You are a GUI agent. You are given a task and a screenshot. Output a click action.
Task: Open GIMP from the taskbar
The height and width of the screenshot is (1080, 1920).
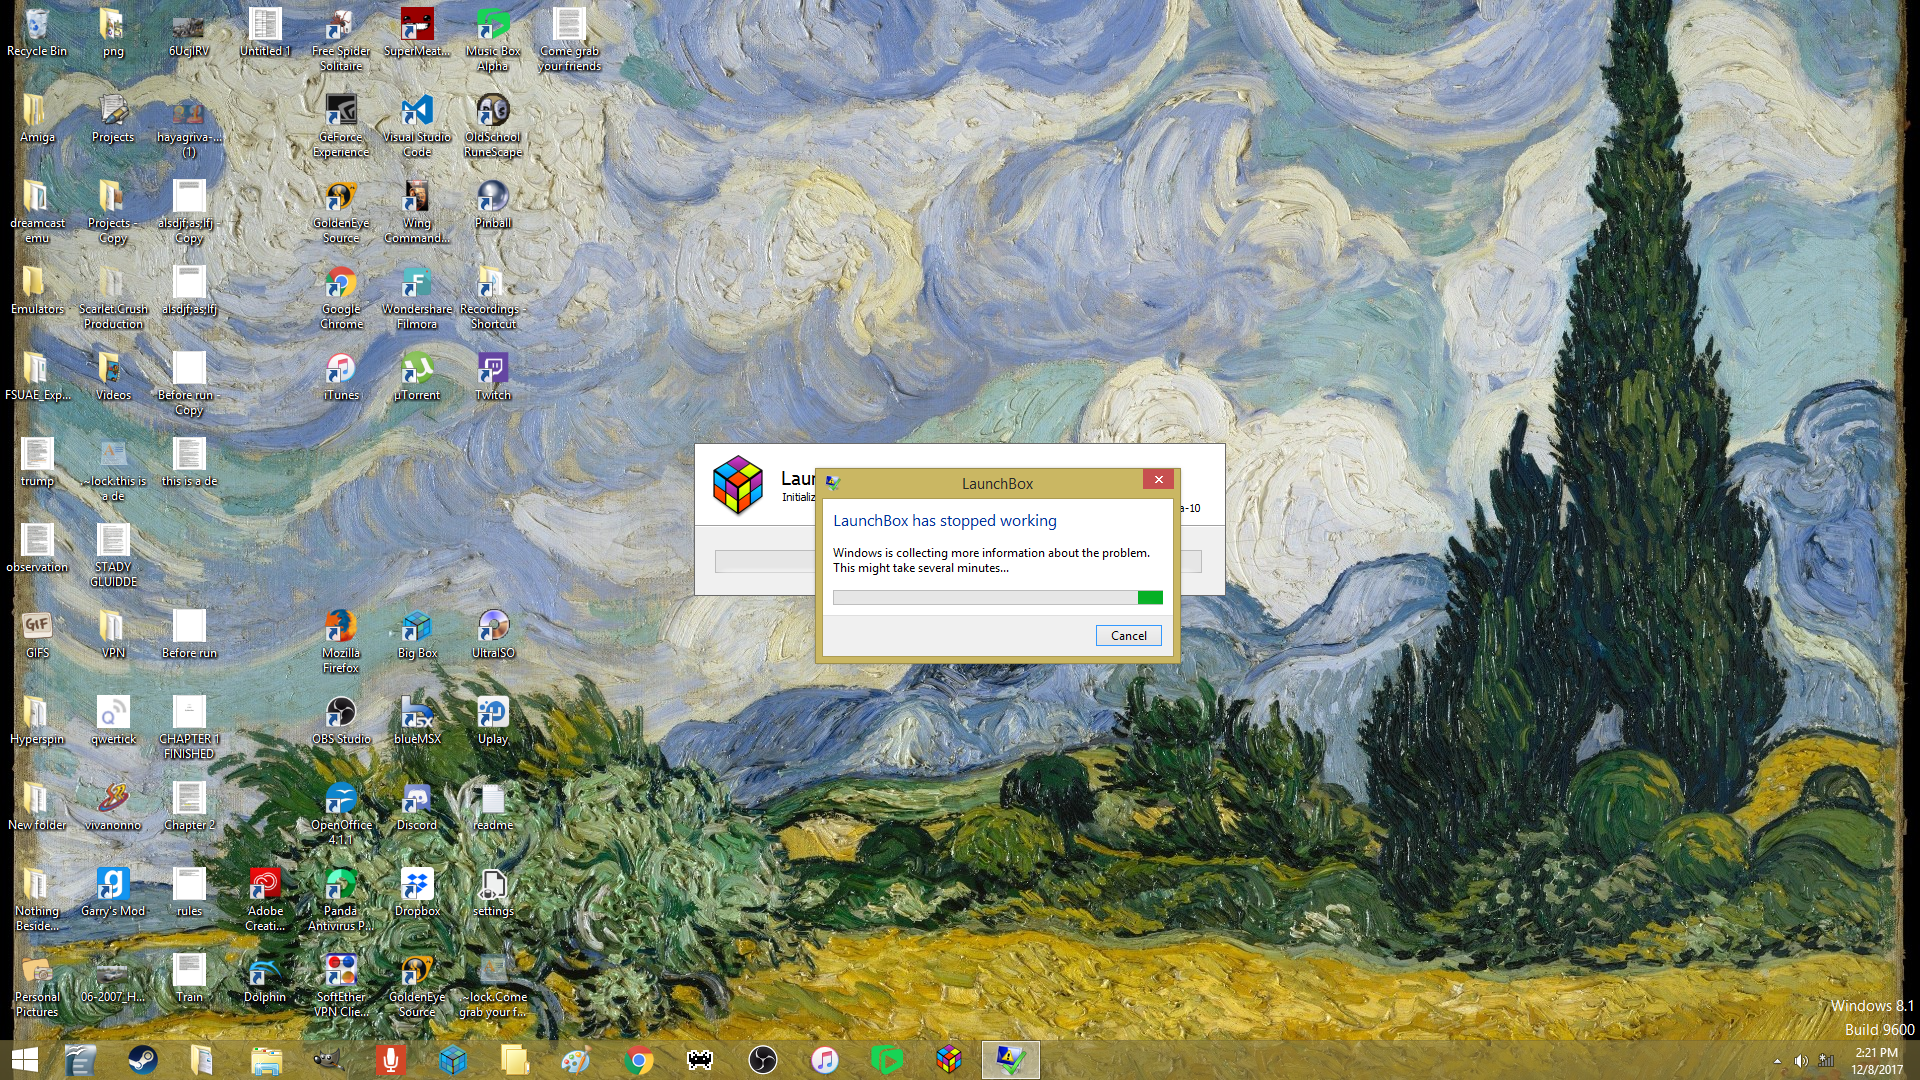pos(328,1060)
